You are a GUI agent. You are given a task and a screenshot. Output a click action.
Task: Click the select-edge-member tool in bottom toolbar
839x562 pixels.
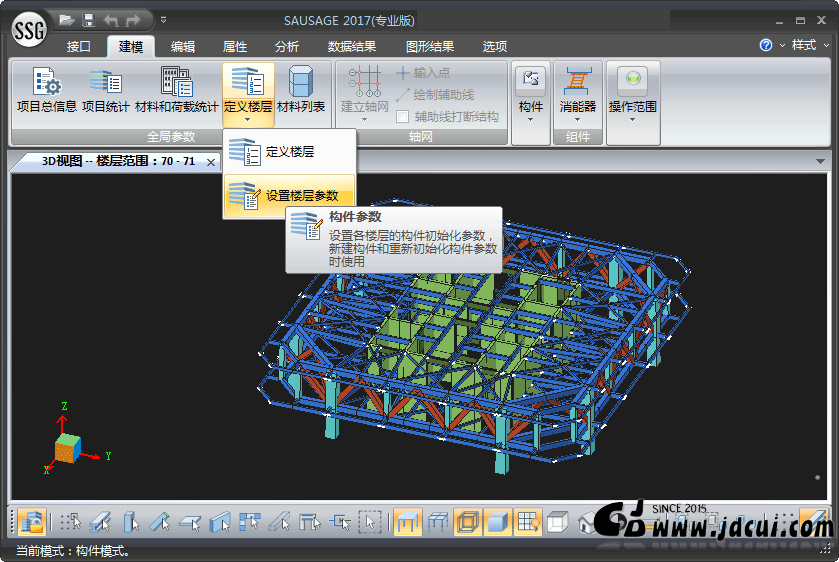(x=250, y=521)
